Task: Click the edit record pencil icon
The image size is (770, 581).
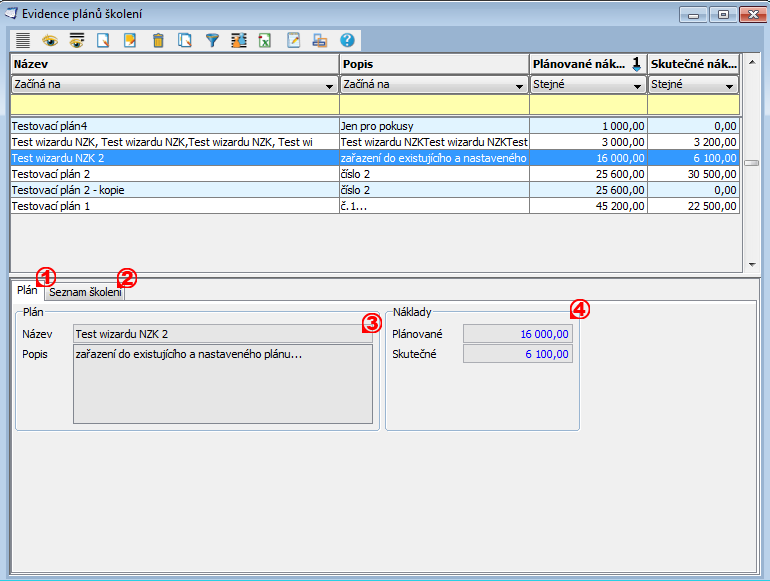Action: [x=130, y=41]
